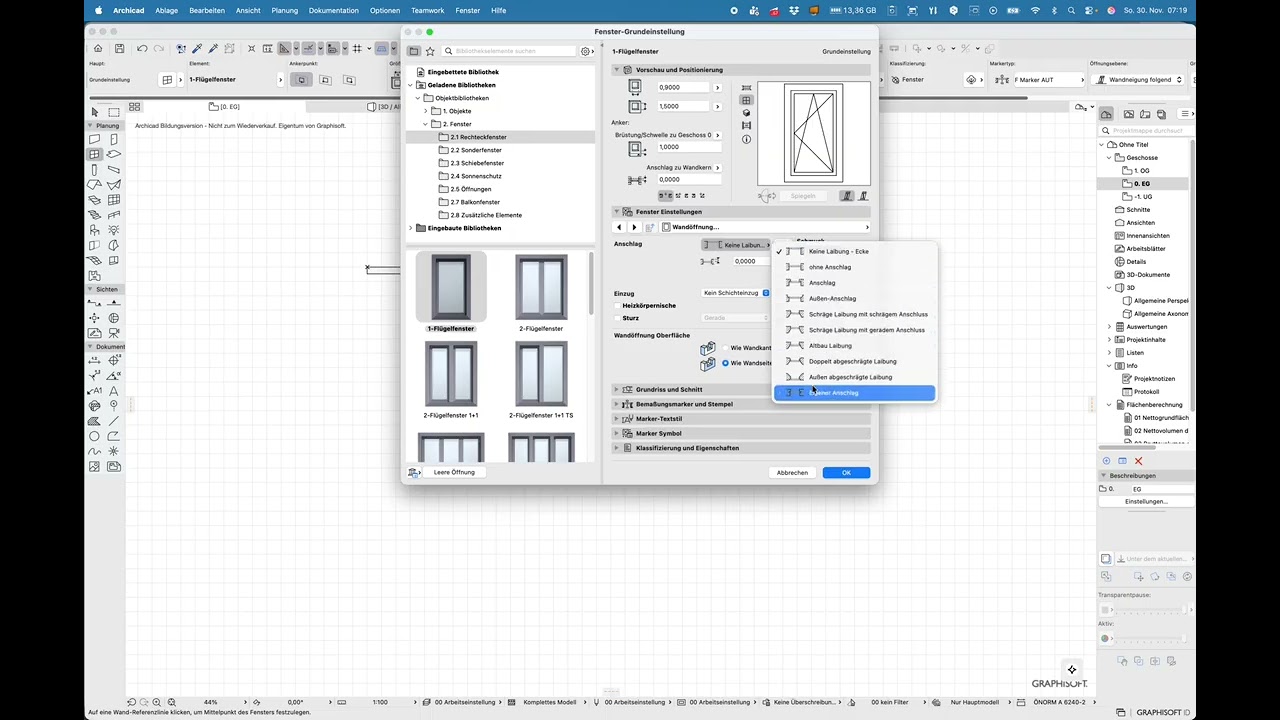Select the Window tool in the toolbox
This screenshot has height=720, width=1280.
tap(95, 155)
